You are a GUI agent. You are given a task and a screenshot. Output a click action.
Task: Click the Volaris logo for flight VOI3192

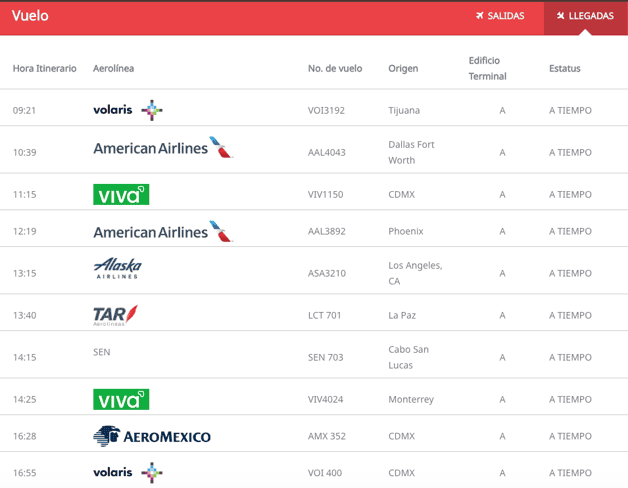(x=127, y=110)
